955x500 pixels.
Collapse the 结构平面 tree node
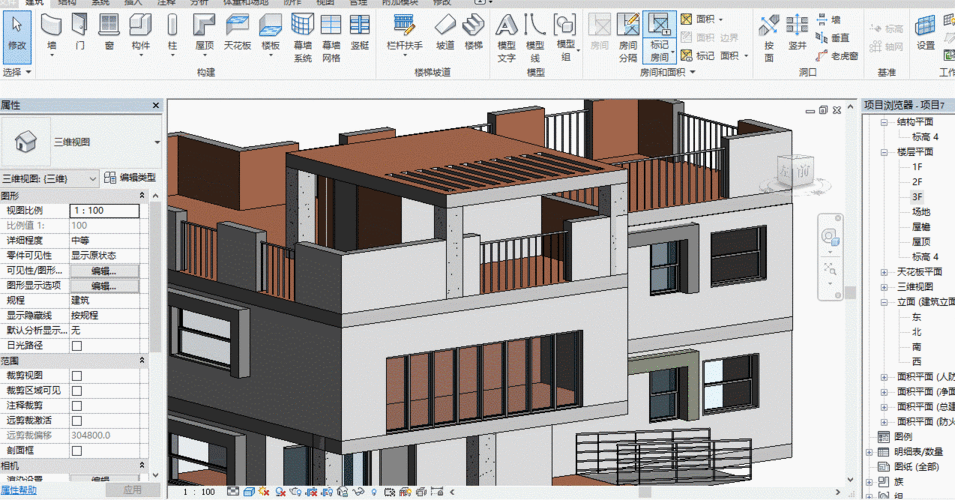click(x=884, y=122)
